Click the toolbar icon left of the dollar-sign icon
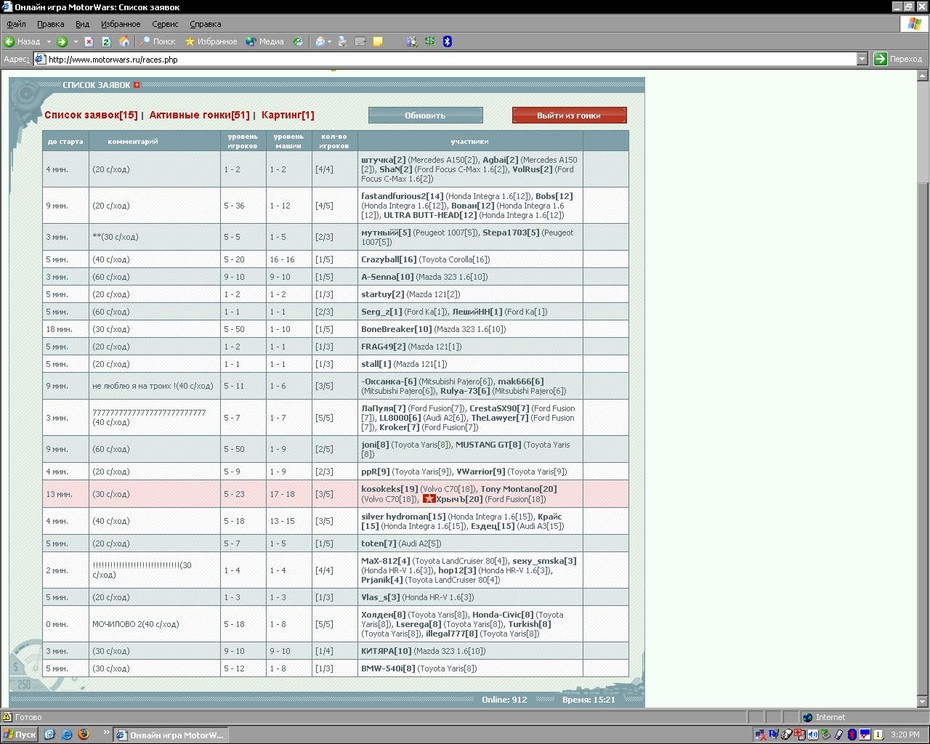930x744 pixels. pyautogui.click(x=412, y=42)
